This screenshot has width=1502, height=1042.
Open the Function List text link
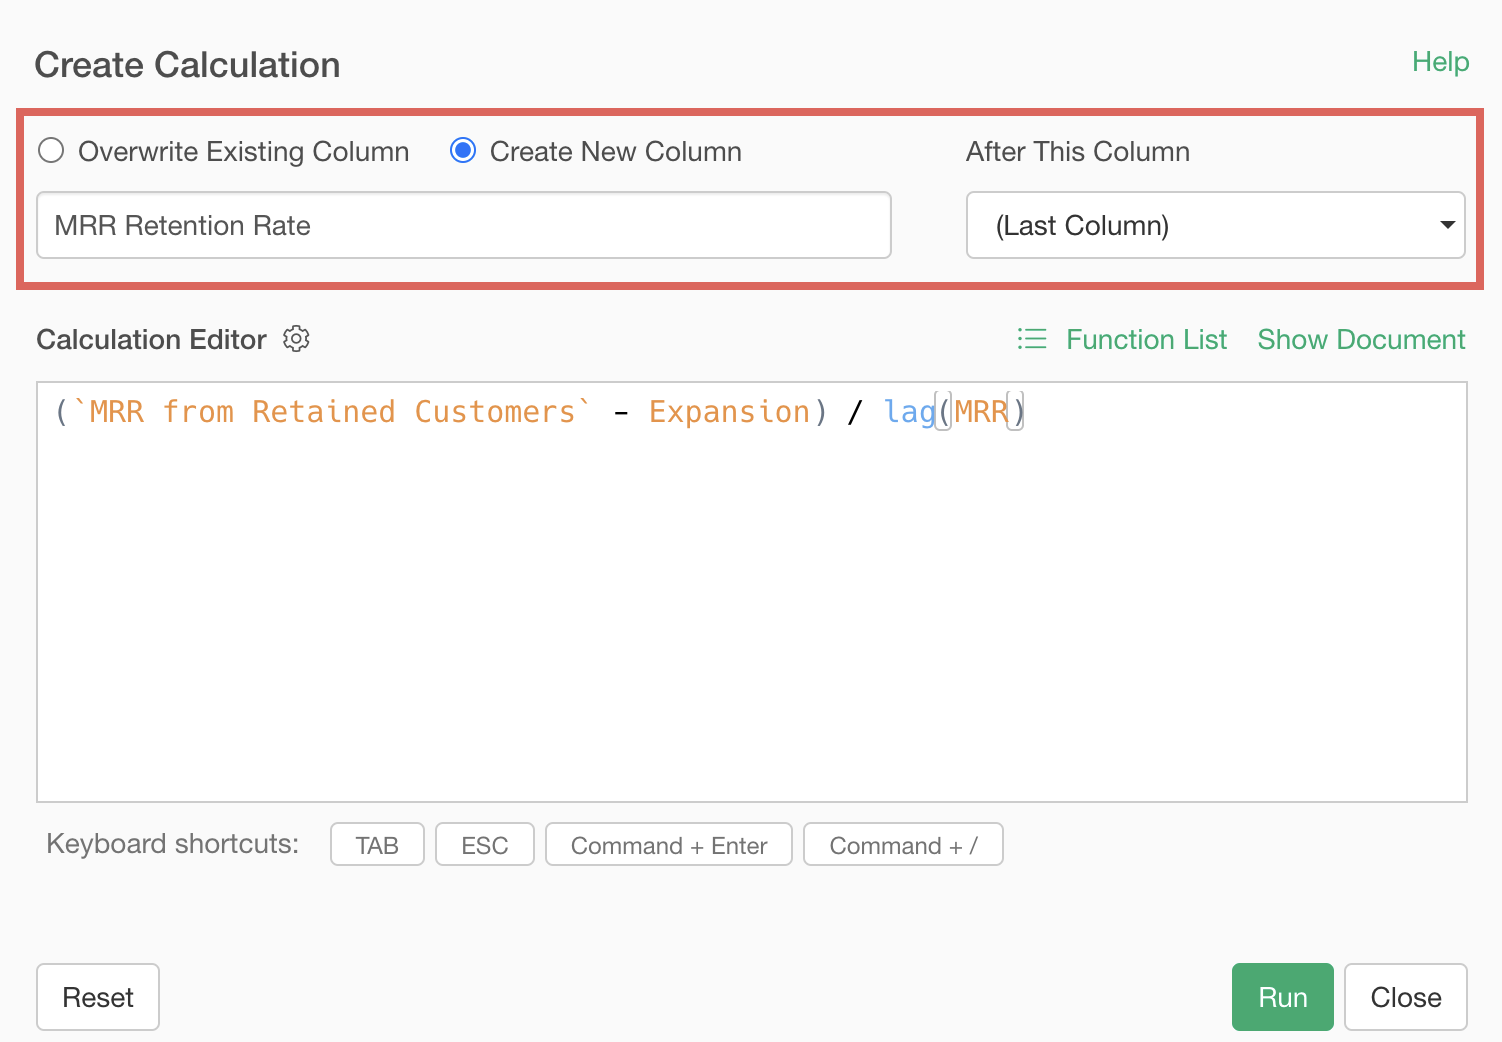pyautogui.click(x=1146, y=340)
